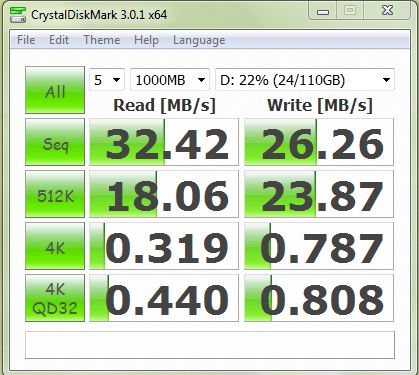Click the Write [MB/s] column header
This screenshot has width=419, height=375.
coord(320,105)
